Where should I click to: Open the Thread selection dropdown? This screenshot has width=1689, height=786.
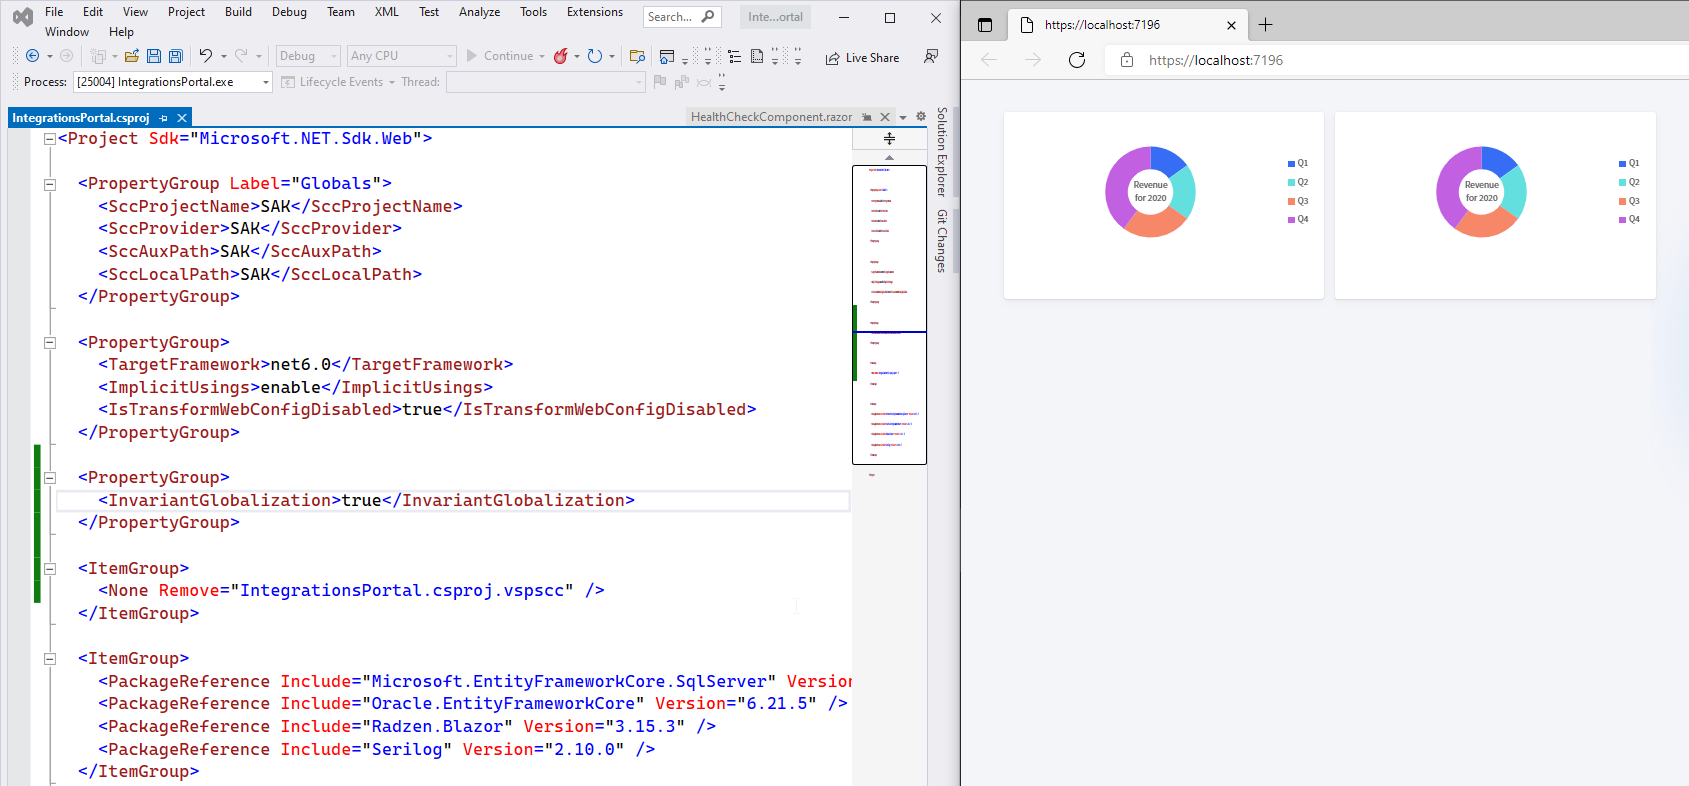point(546,82)
